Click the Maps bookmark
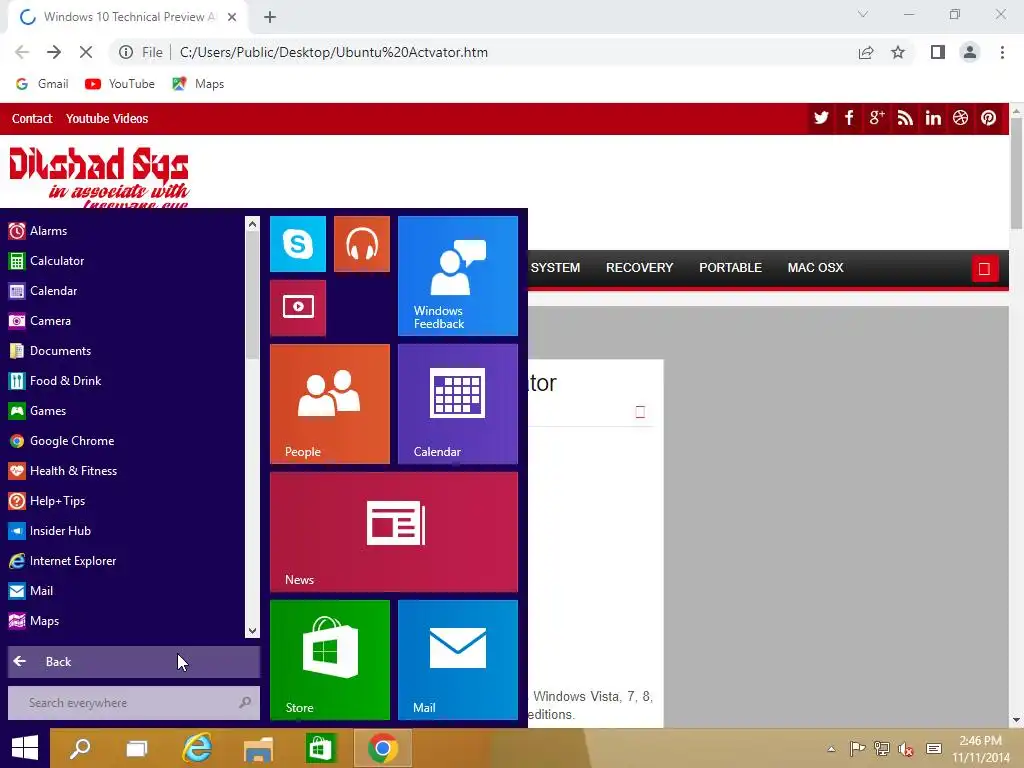Image resolution: width=1024 pixels, height=768 pixels. pos(199,84)
